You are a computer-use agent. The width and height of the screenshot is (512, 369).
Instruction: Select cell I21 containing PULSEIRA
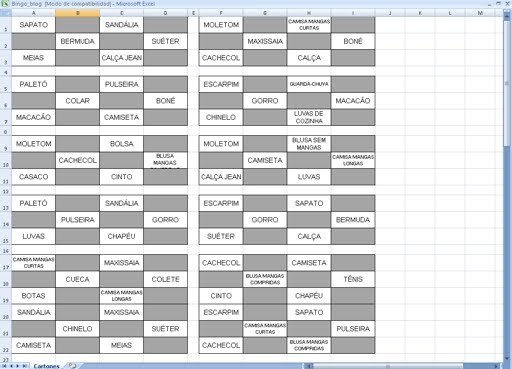tap(353, 329)
